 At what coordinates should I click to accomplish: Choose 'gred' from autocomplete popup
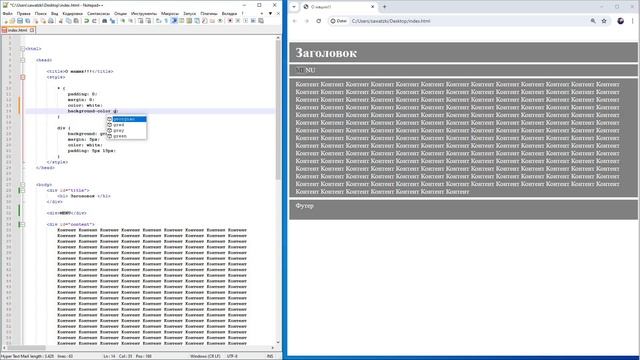[119, 125]
